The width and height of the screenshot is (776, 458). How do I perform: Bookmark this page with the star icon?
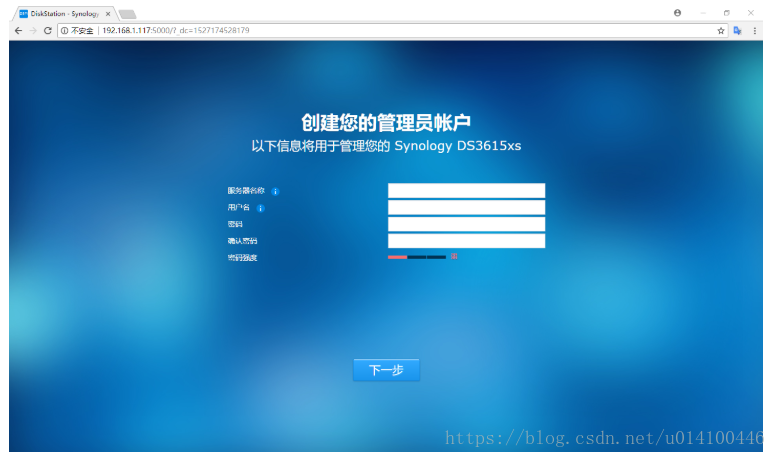721,31
